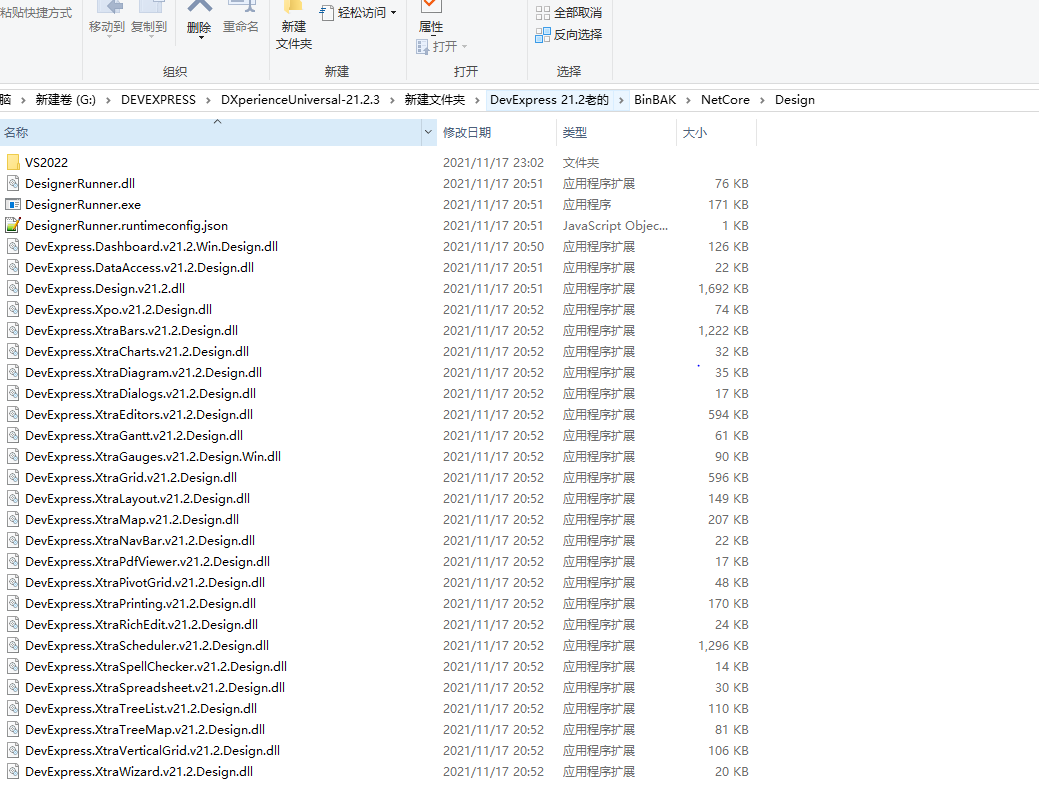Select file name DevExpress.XtraNavBar.v21.2.Design.dll
The width and height of the screenshot is (1039, 805).
tap(140, 541)
